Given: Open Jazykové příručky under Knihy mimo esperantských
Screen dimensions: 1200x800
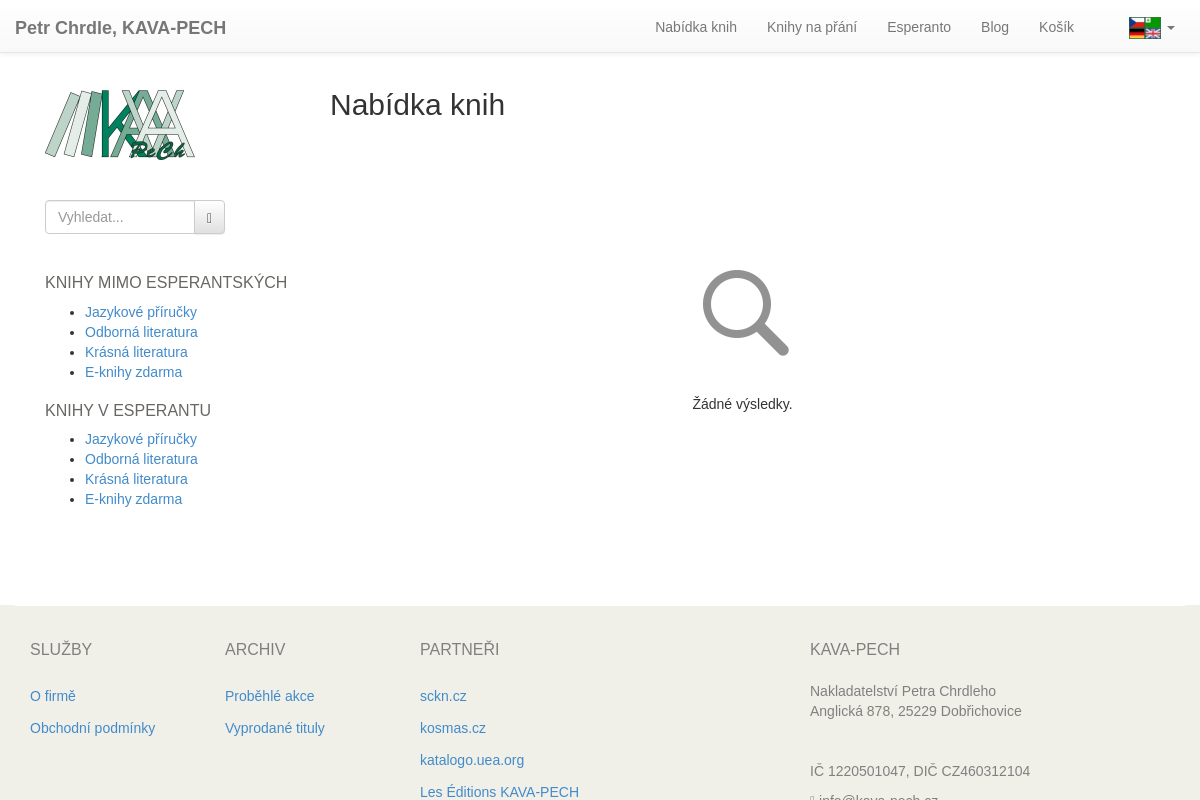Looking at the screenshot, I should [x=141, y=312].
